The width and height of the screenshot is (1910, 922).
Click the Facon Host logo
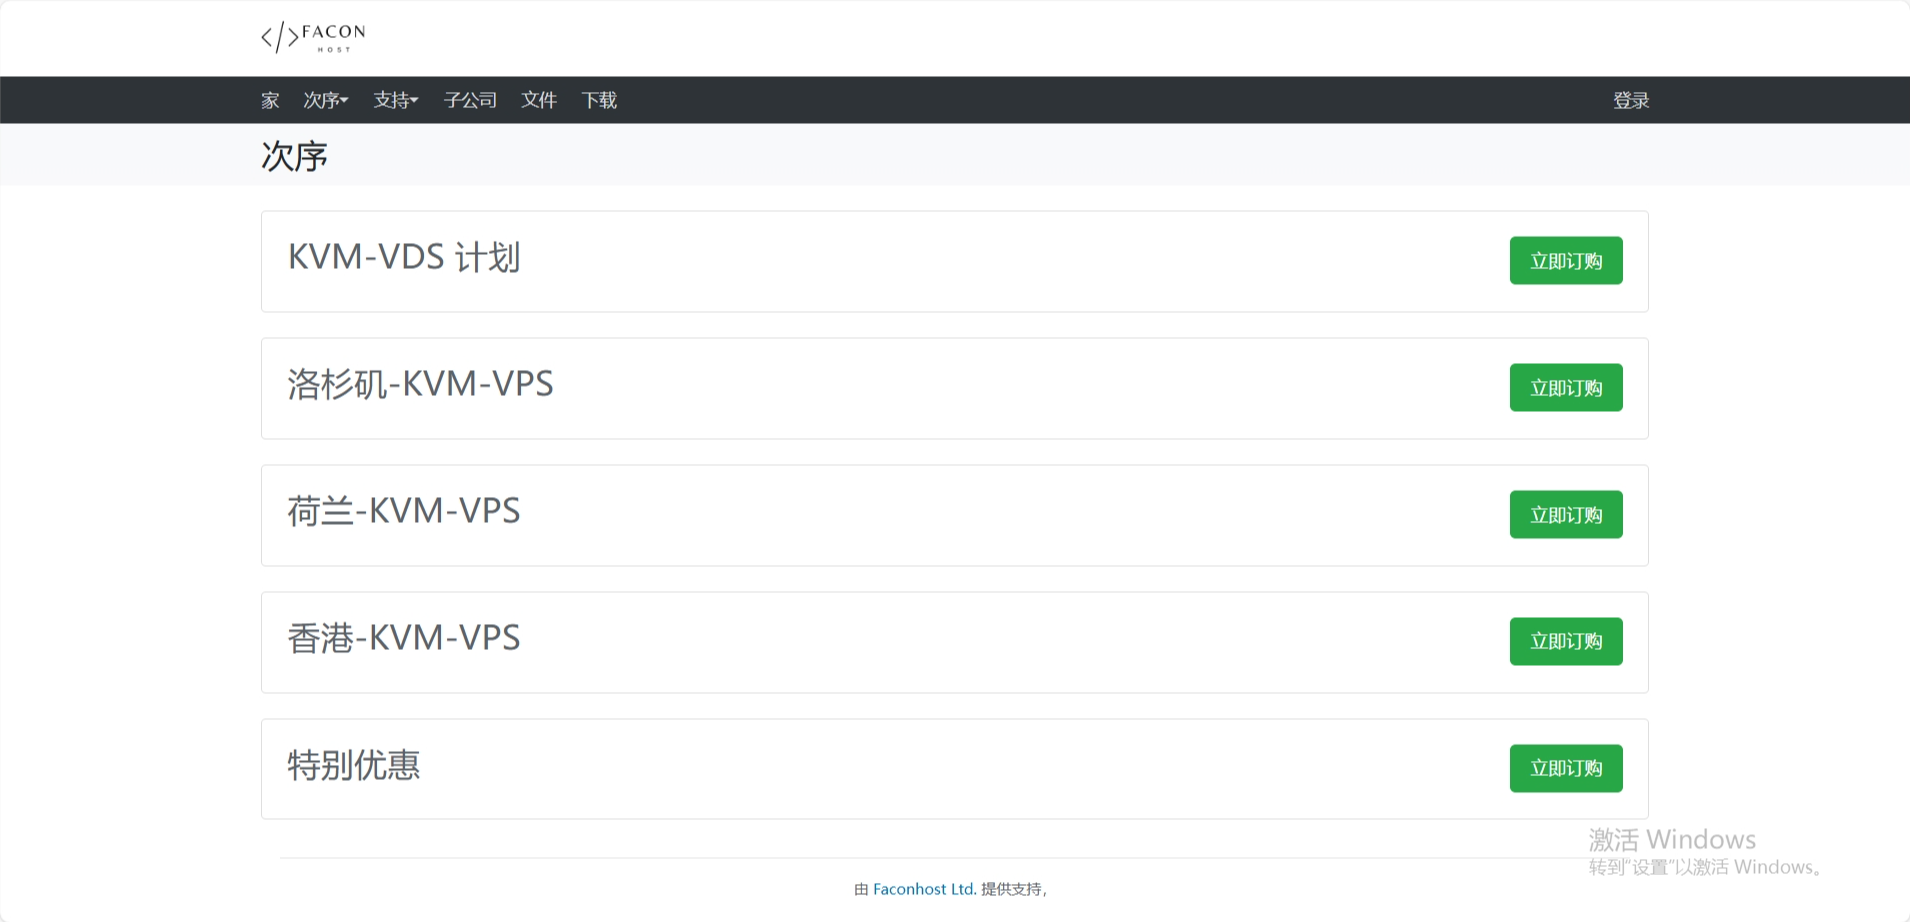(x=311, y=37)
